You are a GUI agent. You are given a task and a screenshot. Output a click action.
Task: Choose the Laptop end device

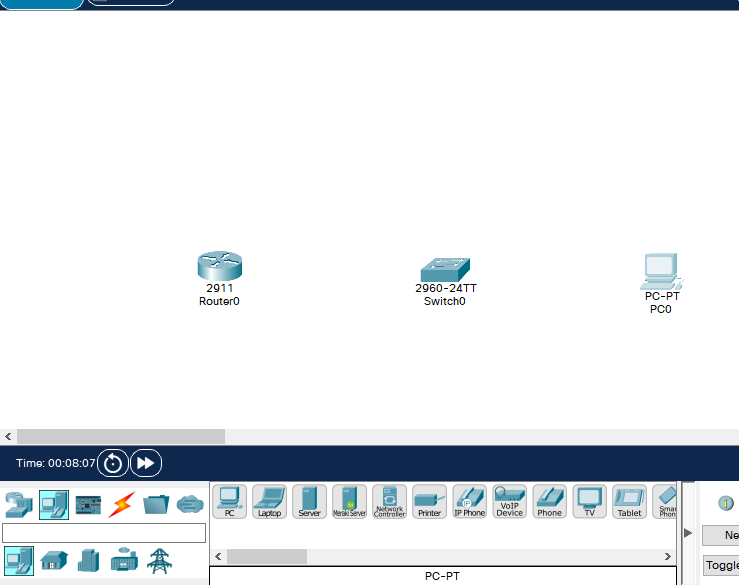coord(270,502)
